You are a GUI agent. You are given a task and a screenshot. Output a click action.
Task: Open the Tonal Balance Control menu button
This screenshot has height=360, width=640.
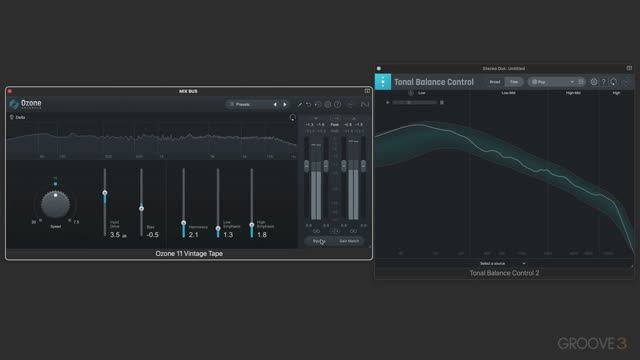pyautogui.click(x=383, y=82)
